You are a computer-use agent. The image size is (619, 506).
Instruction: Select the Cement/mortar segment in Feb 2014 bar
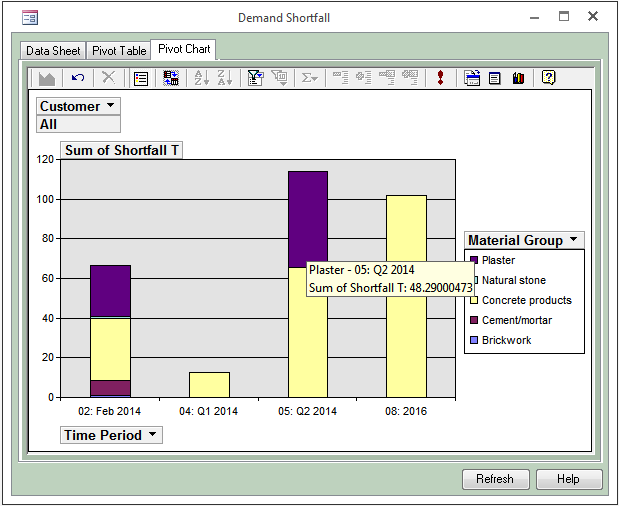point(111,388)
